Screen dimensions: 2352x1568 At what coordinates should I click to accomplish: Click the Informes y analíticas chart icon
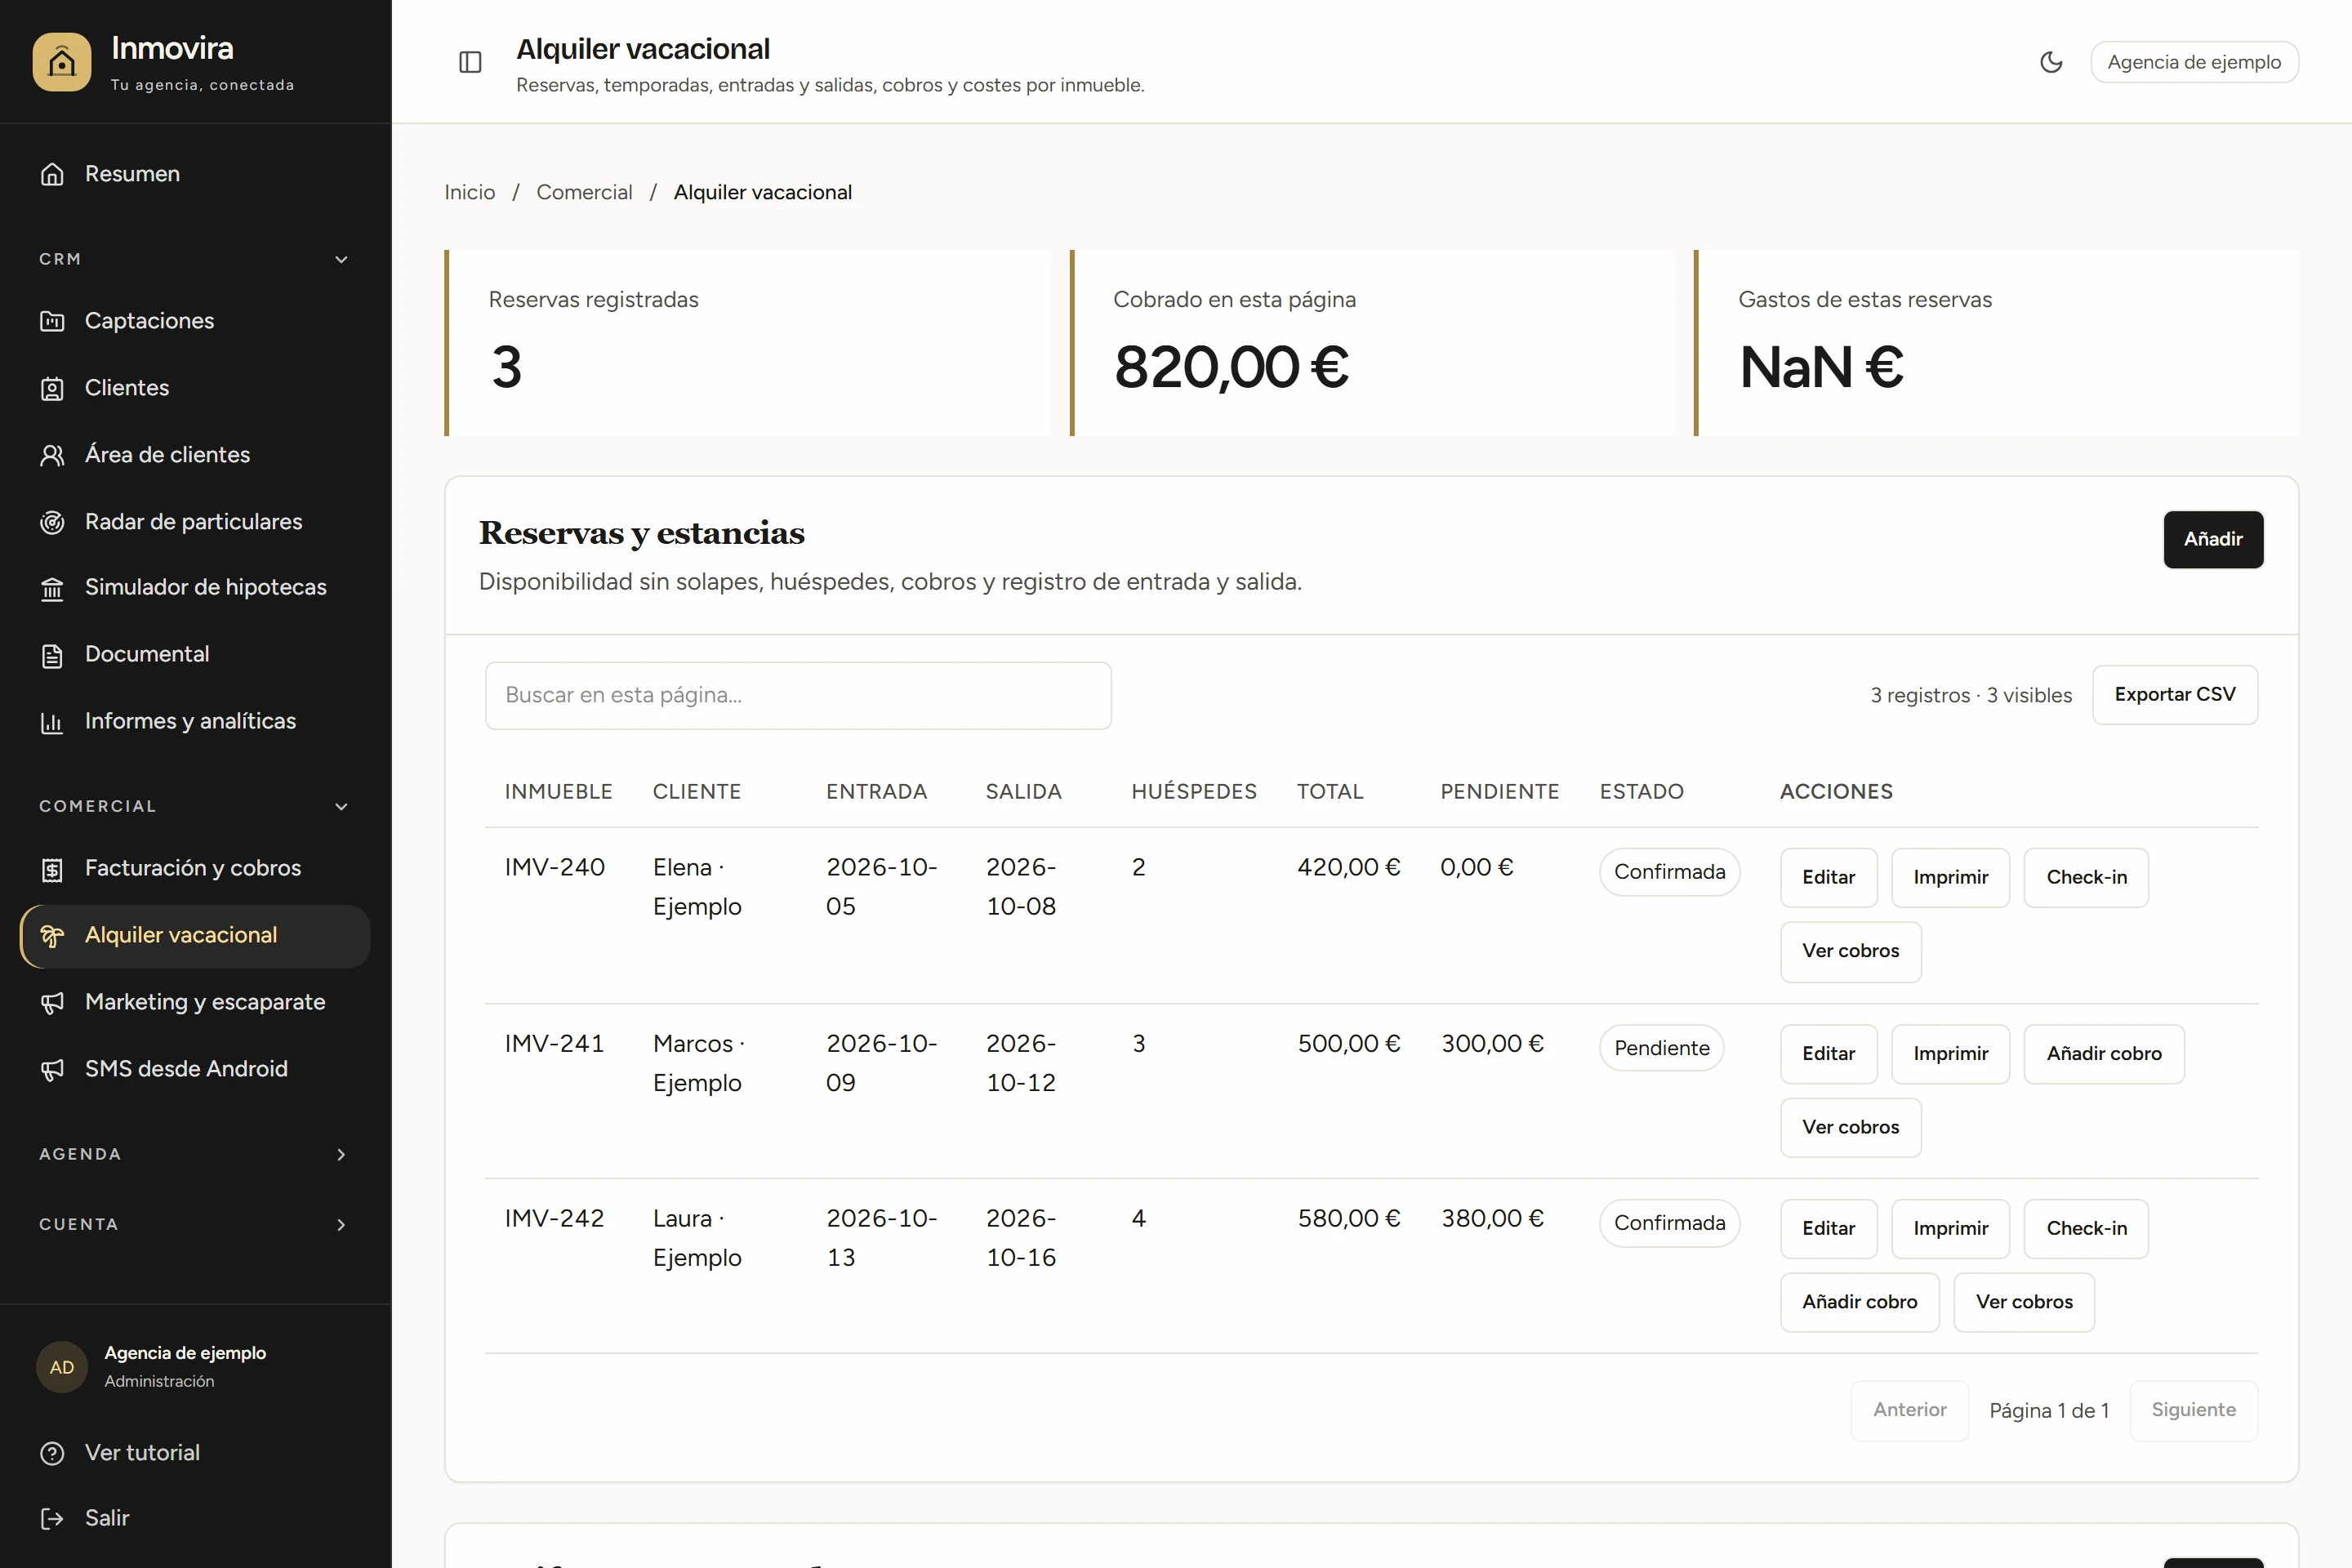[x=52, y=722]
